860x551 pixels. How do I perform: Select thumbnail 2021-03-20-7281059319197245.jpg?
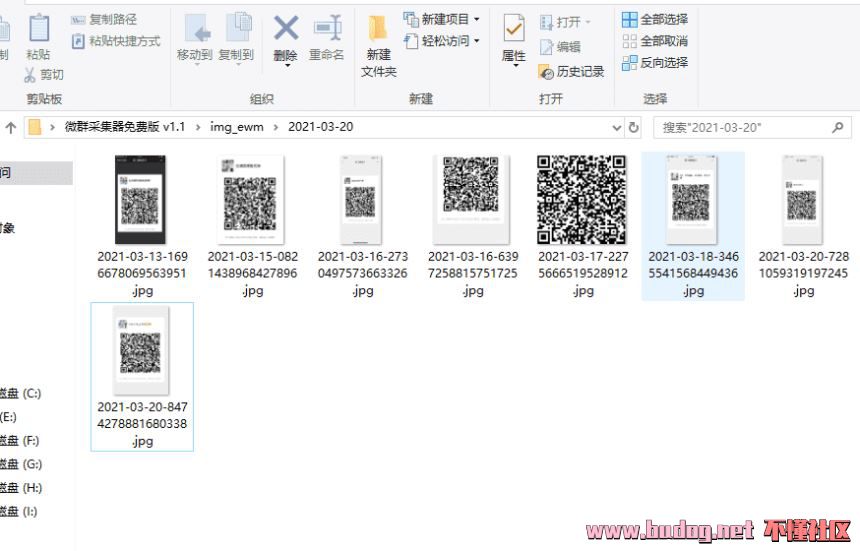(802, 200)
